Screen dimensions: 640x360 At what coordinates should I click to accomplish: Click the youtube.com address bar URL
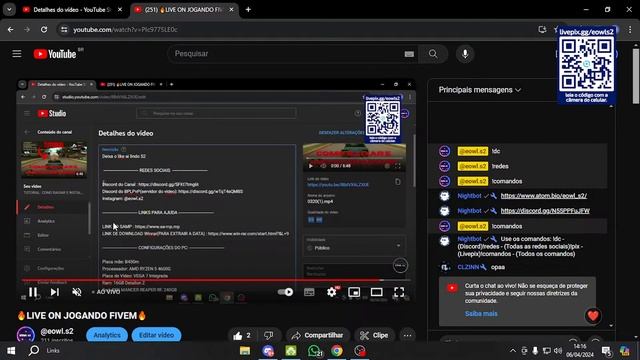click(x=125, y=29)
